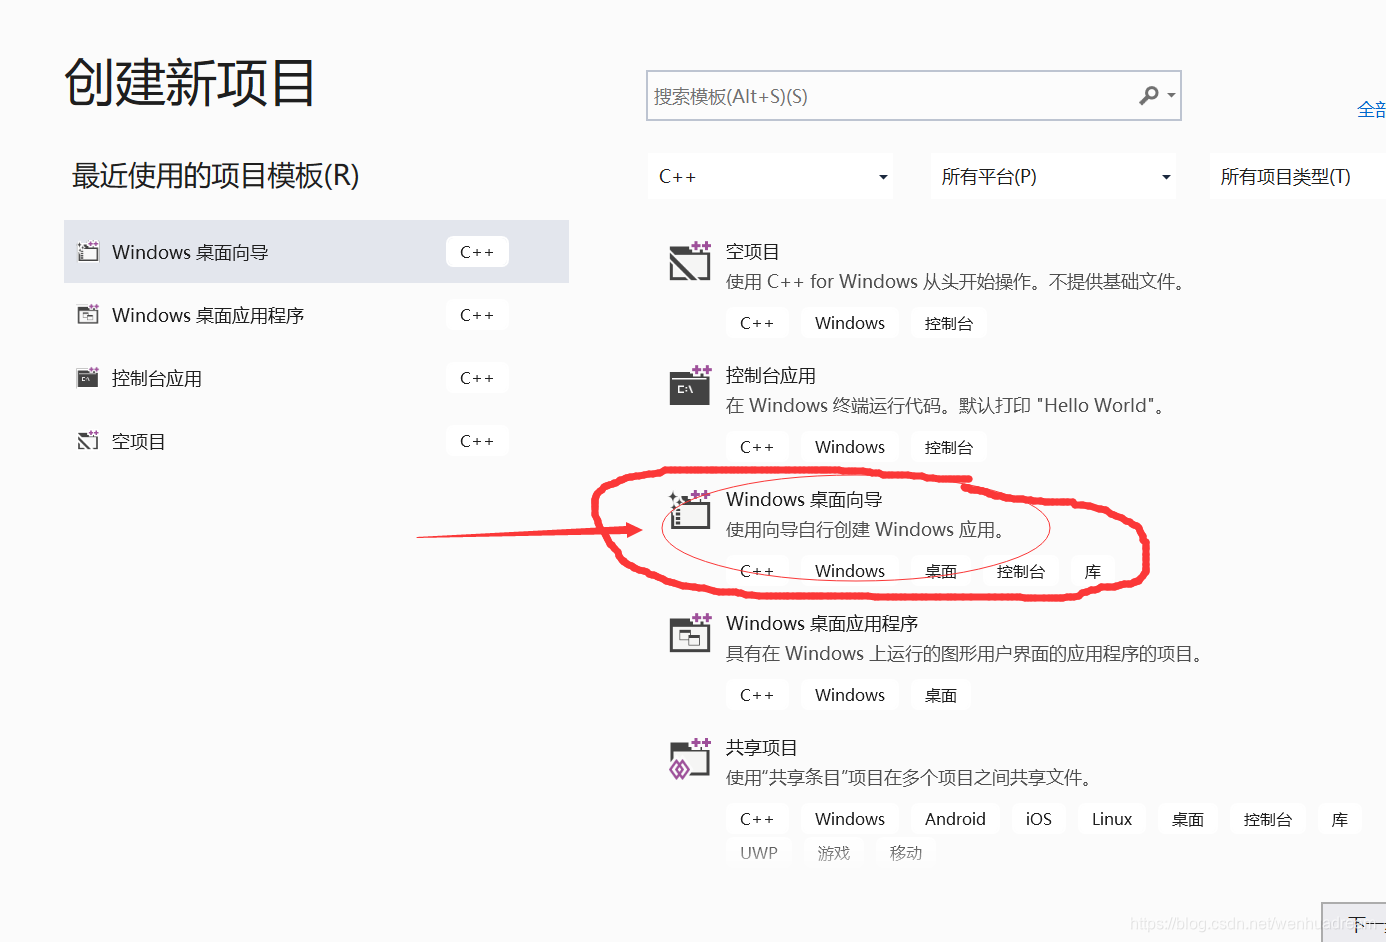
Task: Click description 不提供基础文件 under 空项目
Action: 1117,282
